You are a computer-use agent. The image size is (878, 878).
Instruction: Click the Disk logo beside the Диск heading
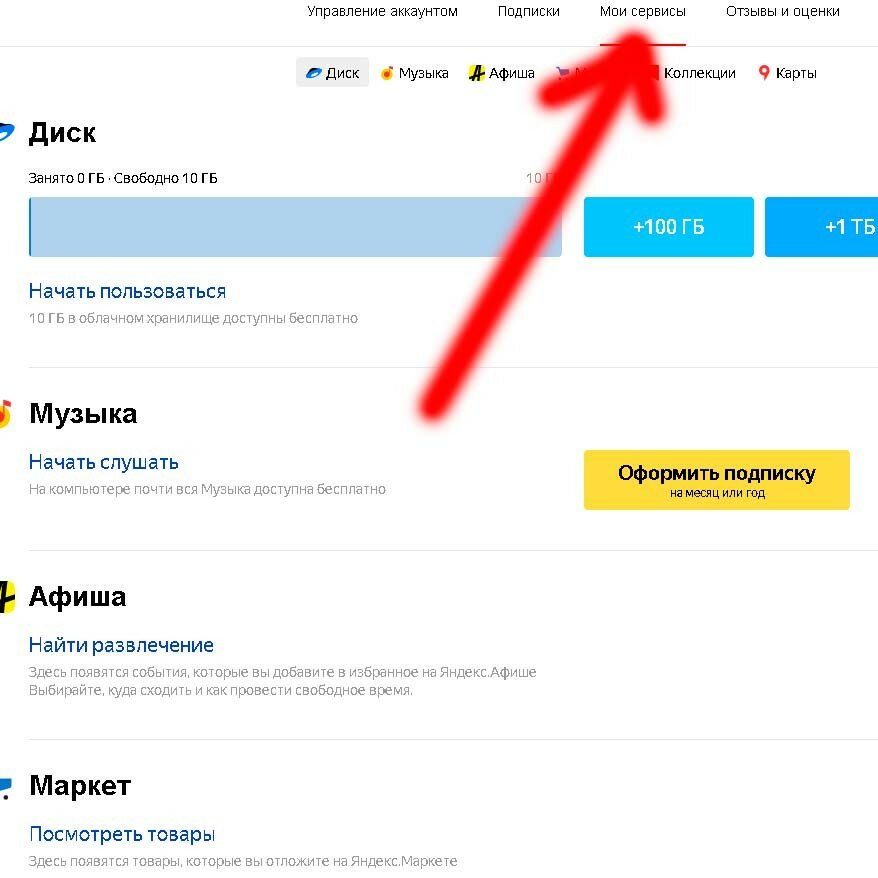(x=6, y=132)
